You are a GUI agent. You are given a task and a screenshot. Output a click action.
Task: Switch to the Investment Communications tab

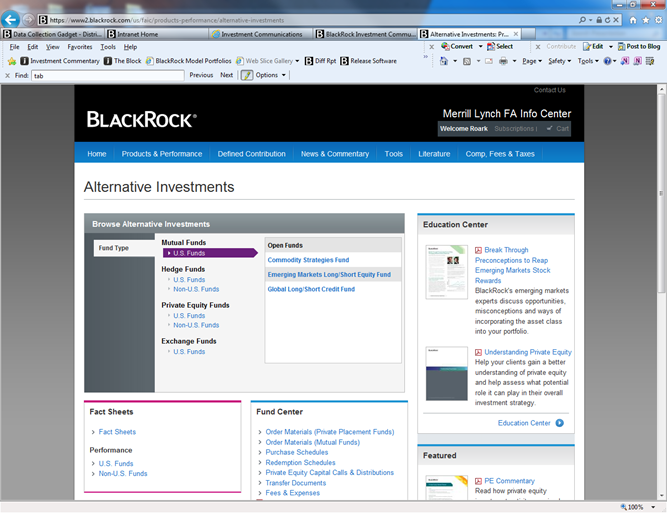pyautogui.click(x=260, y=34)
